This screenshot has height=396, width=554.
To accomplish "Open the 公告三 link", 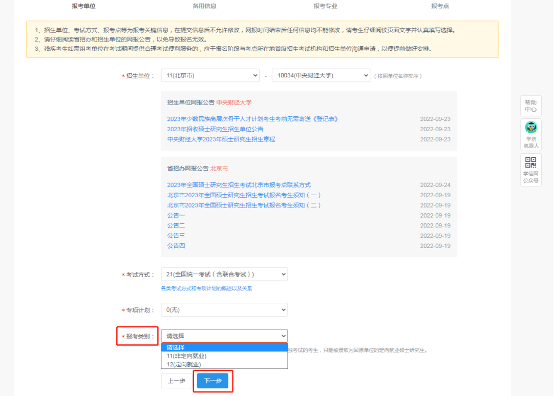I will point(176,236).
